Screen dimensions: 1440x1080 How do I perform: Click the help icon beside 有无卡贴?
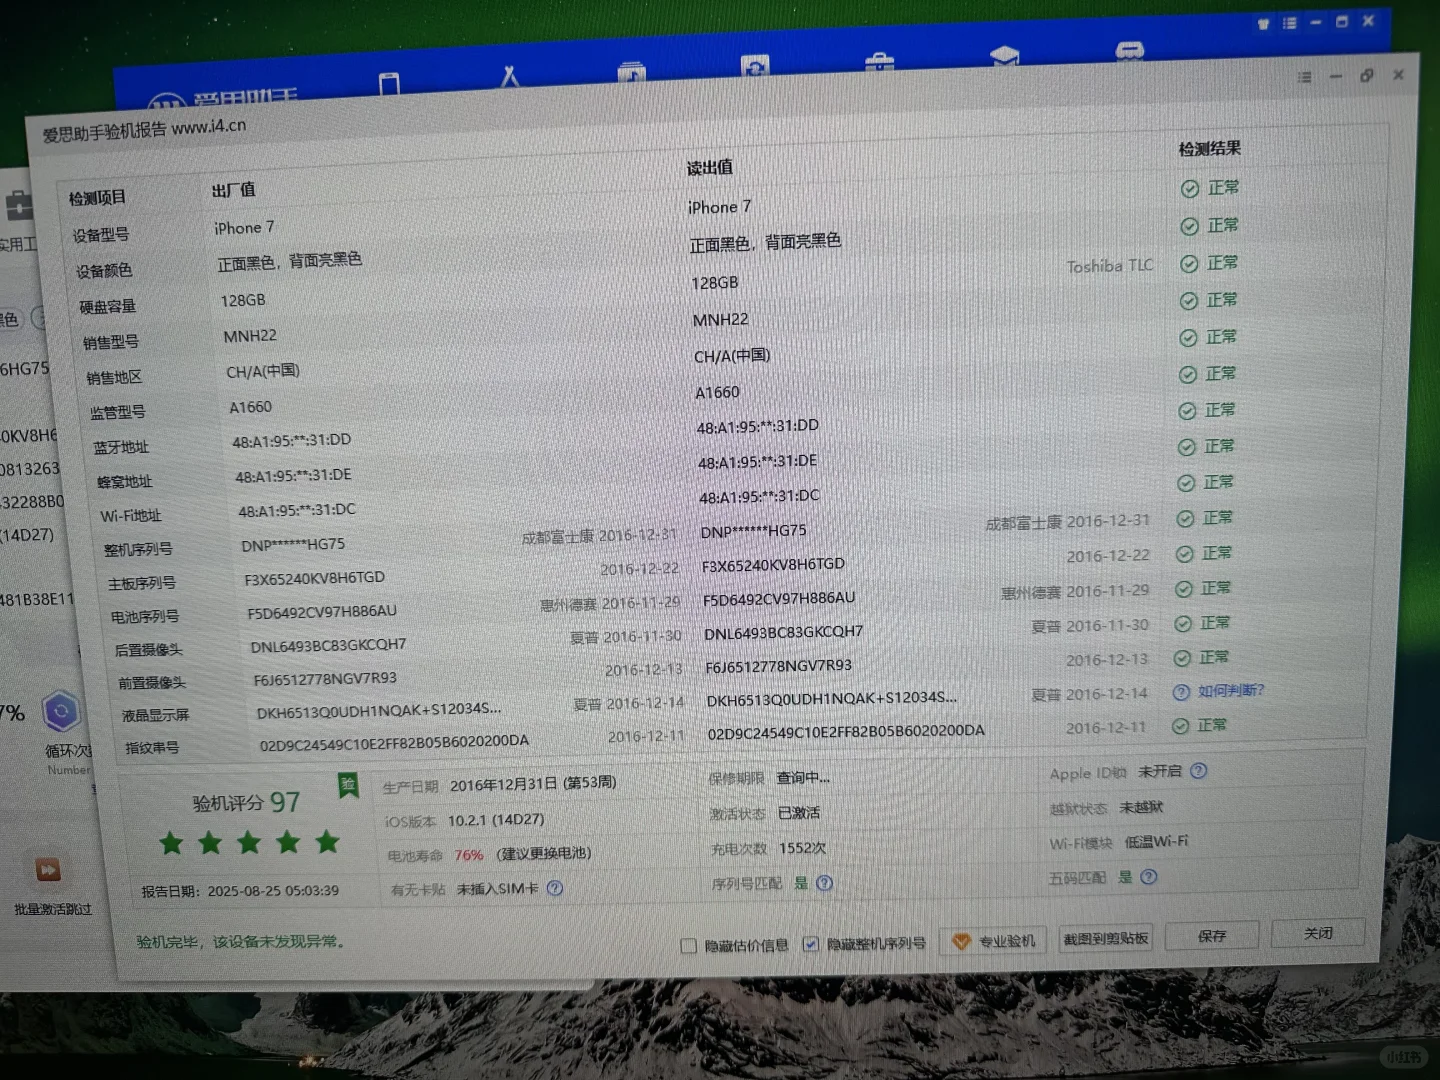pyautogui.click(x=554, y=889)
